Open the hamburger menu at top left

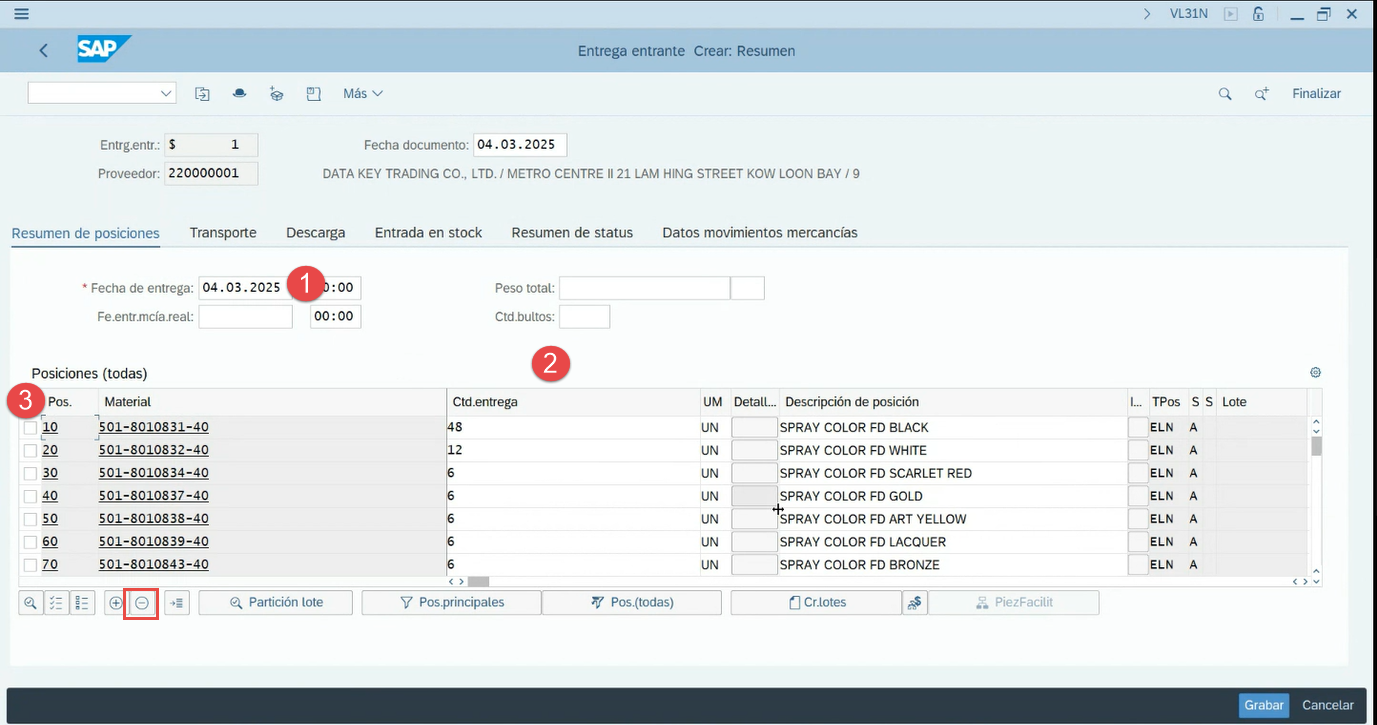pos(20,14)
